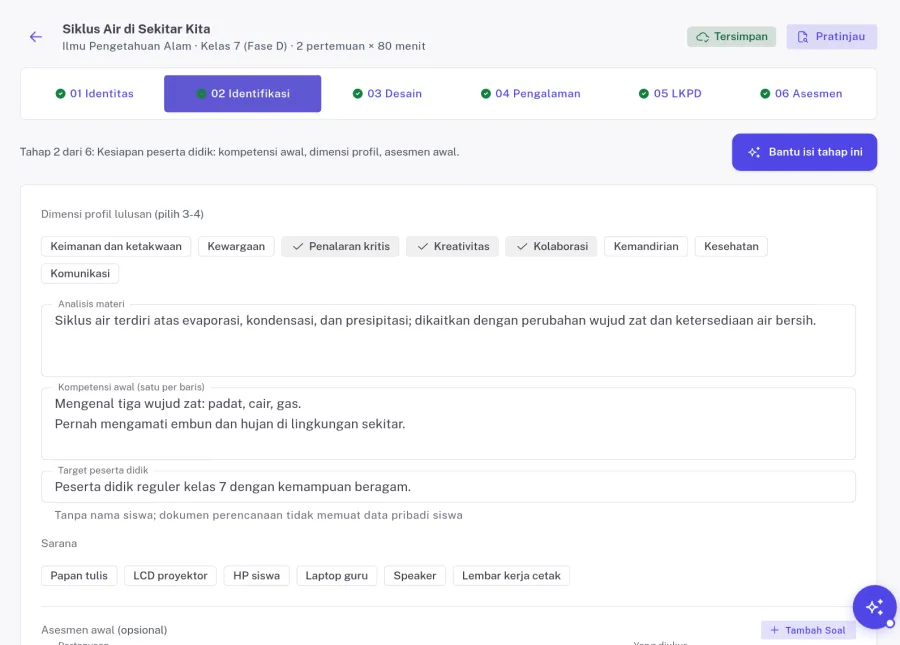Viewport: 900px width, 645px height.
Task: Click the floating AI sparkle assistant button
Action: pos(874,607)
